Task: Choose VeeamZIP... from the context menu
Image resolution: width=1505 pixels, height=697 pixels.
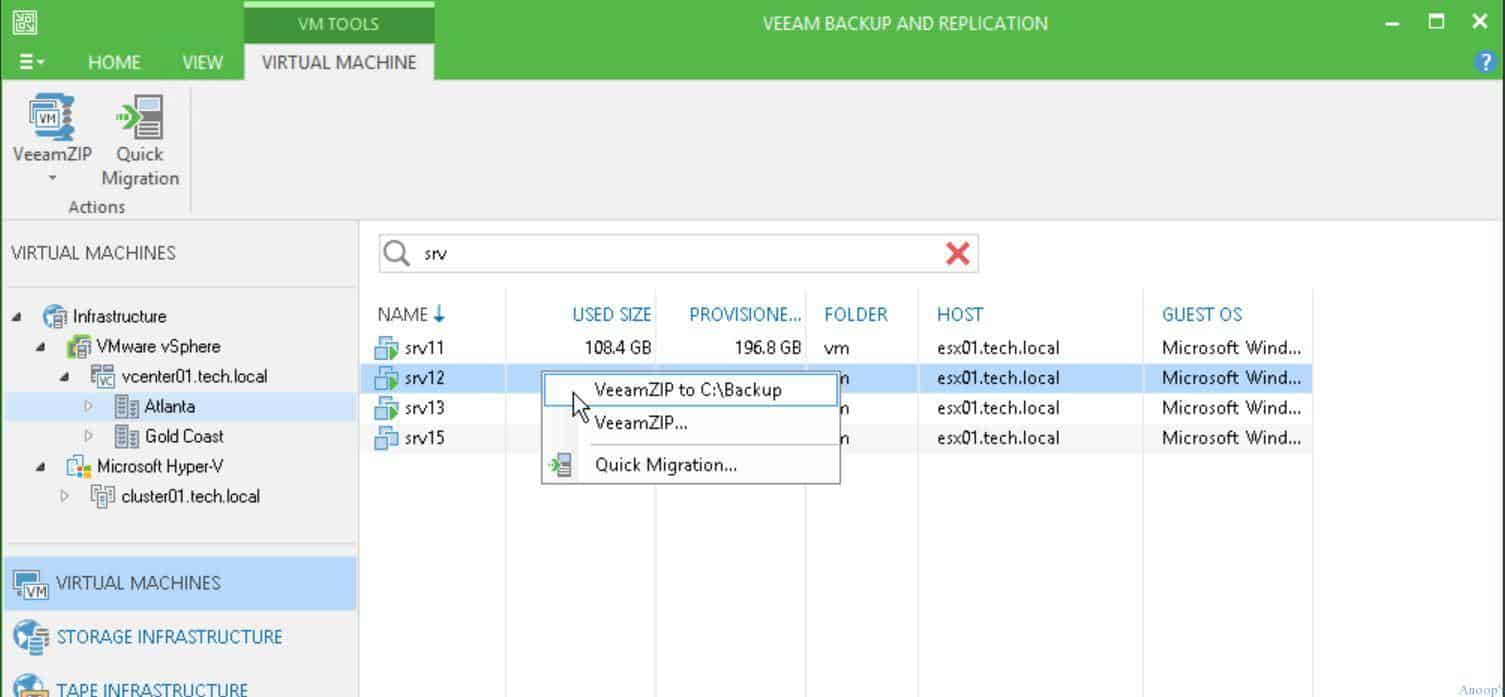Action: pos(690,423)
